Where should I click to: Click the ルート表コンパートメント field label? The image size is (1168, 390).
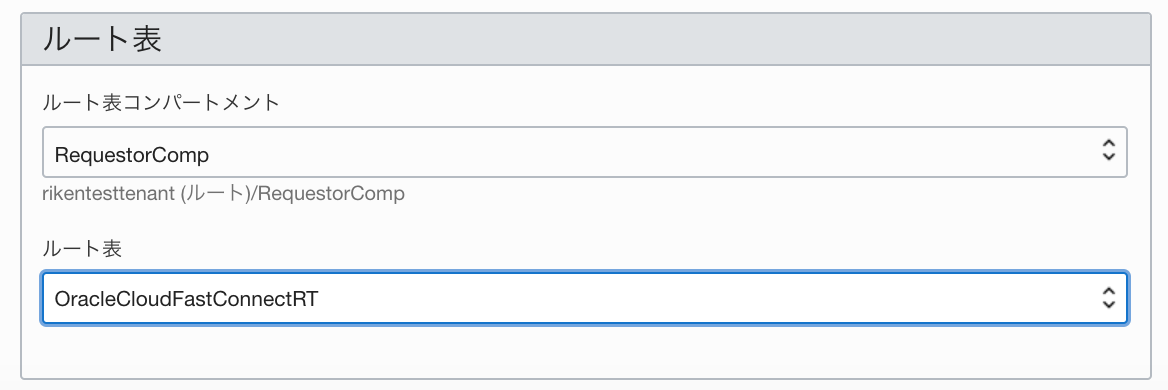click(161, 103)
